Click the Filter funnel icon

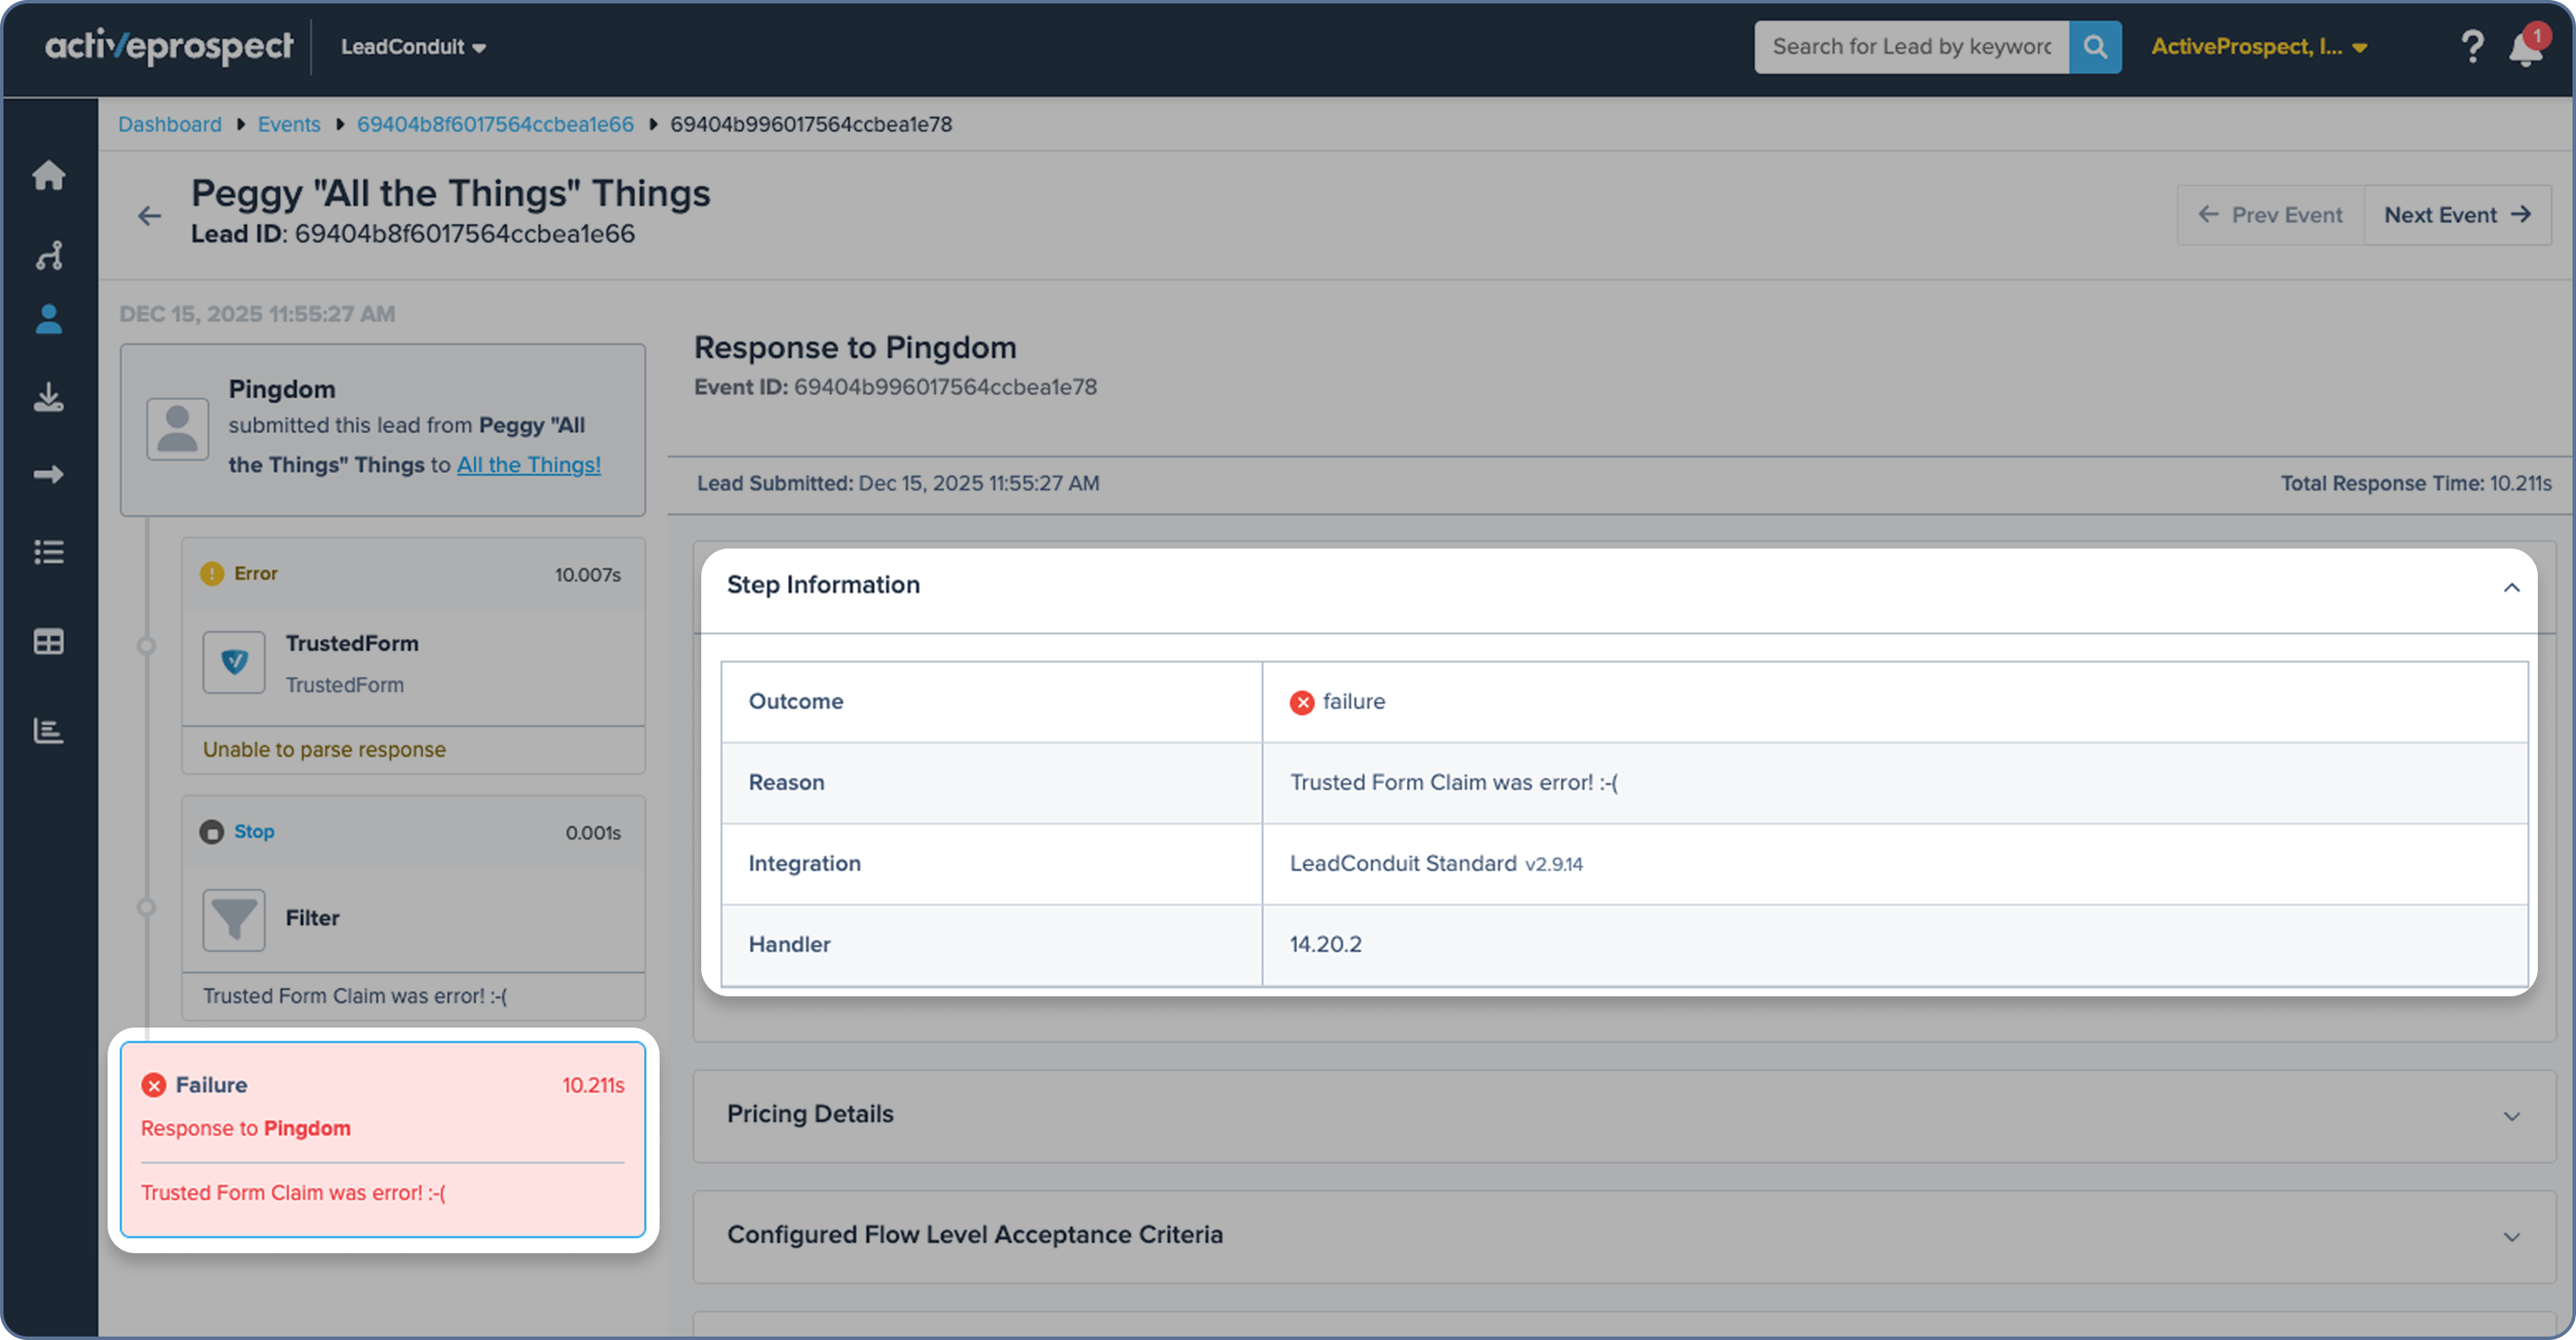tap(234, 920)
